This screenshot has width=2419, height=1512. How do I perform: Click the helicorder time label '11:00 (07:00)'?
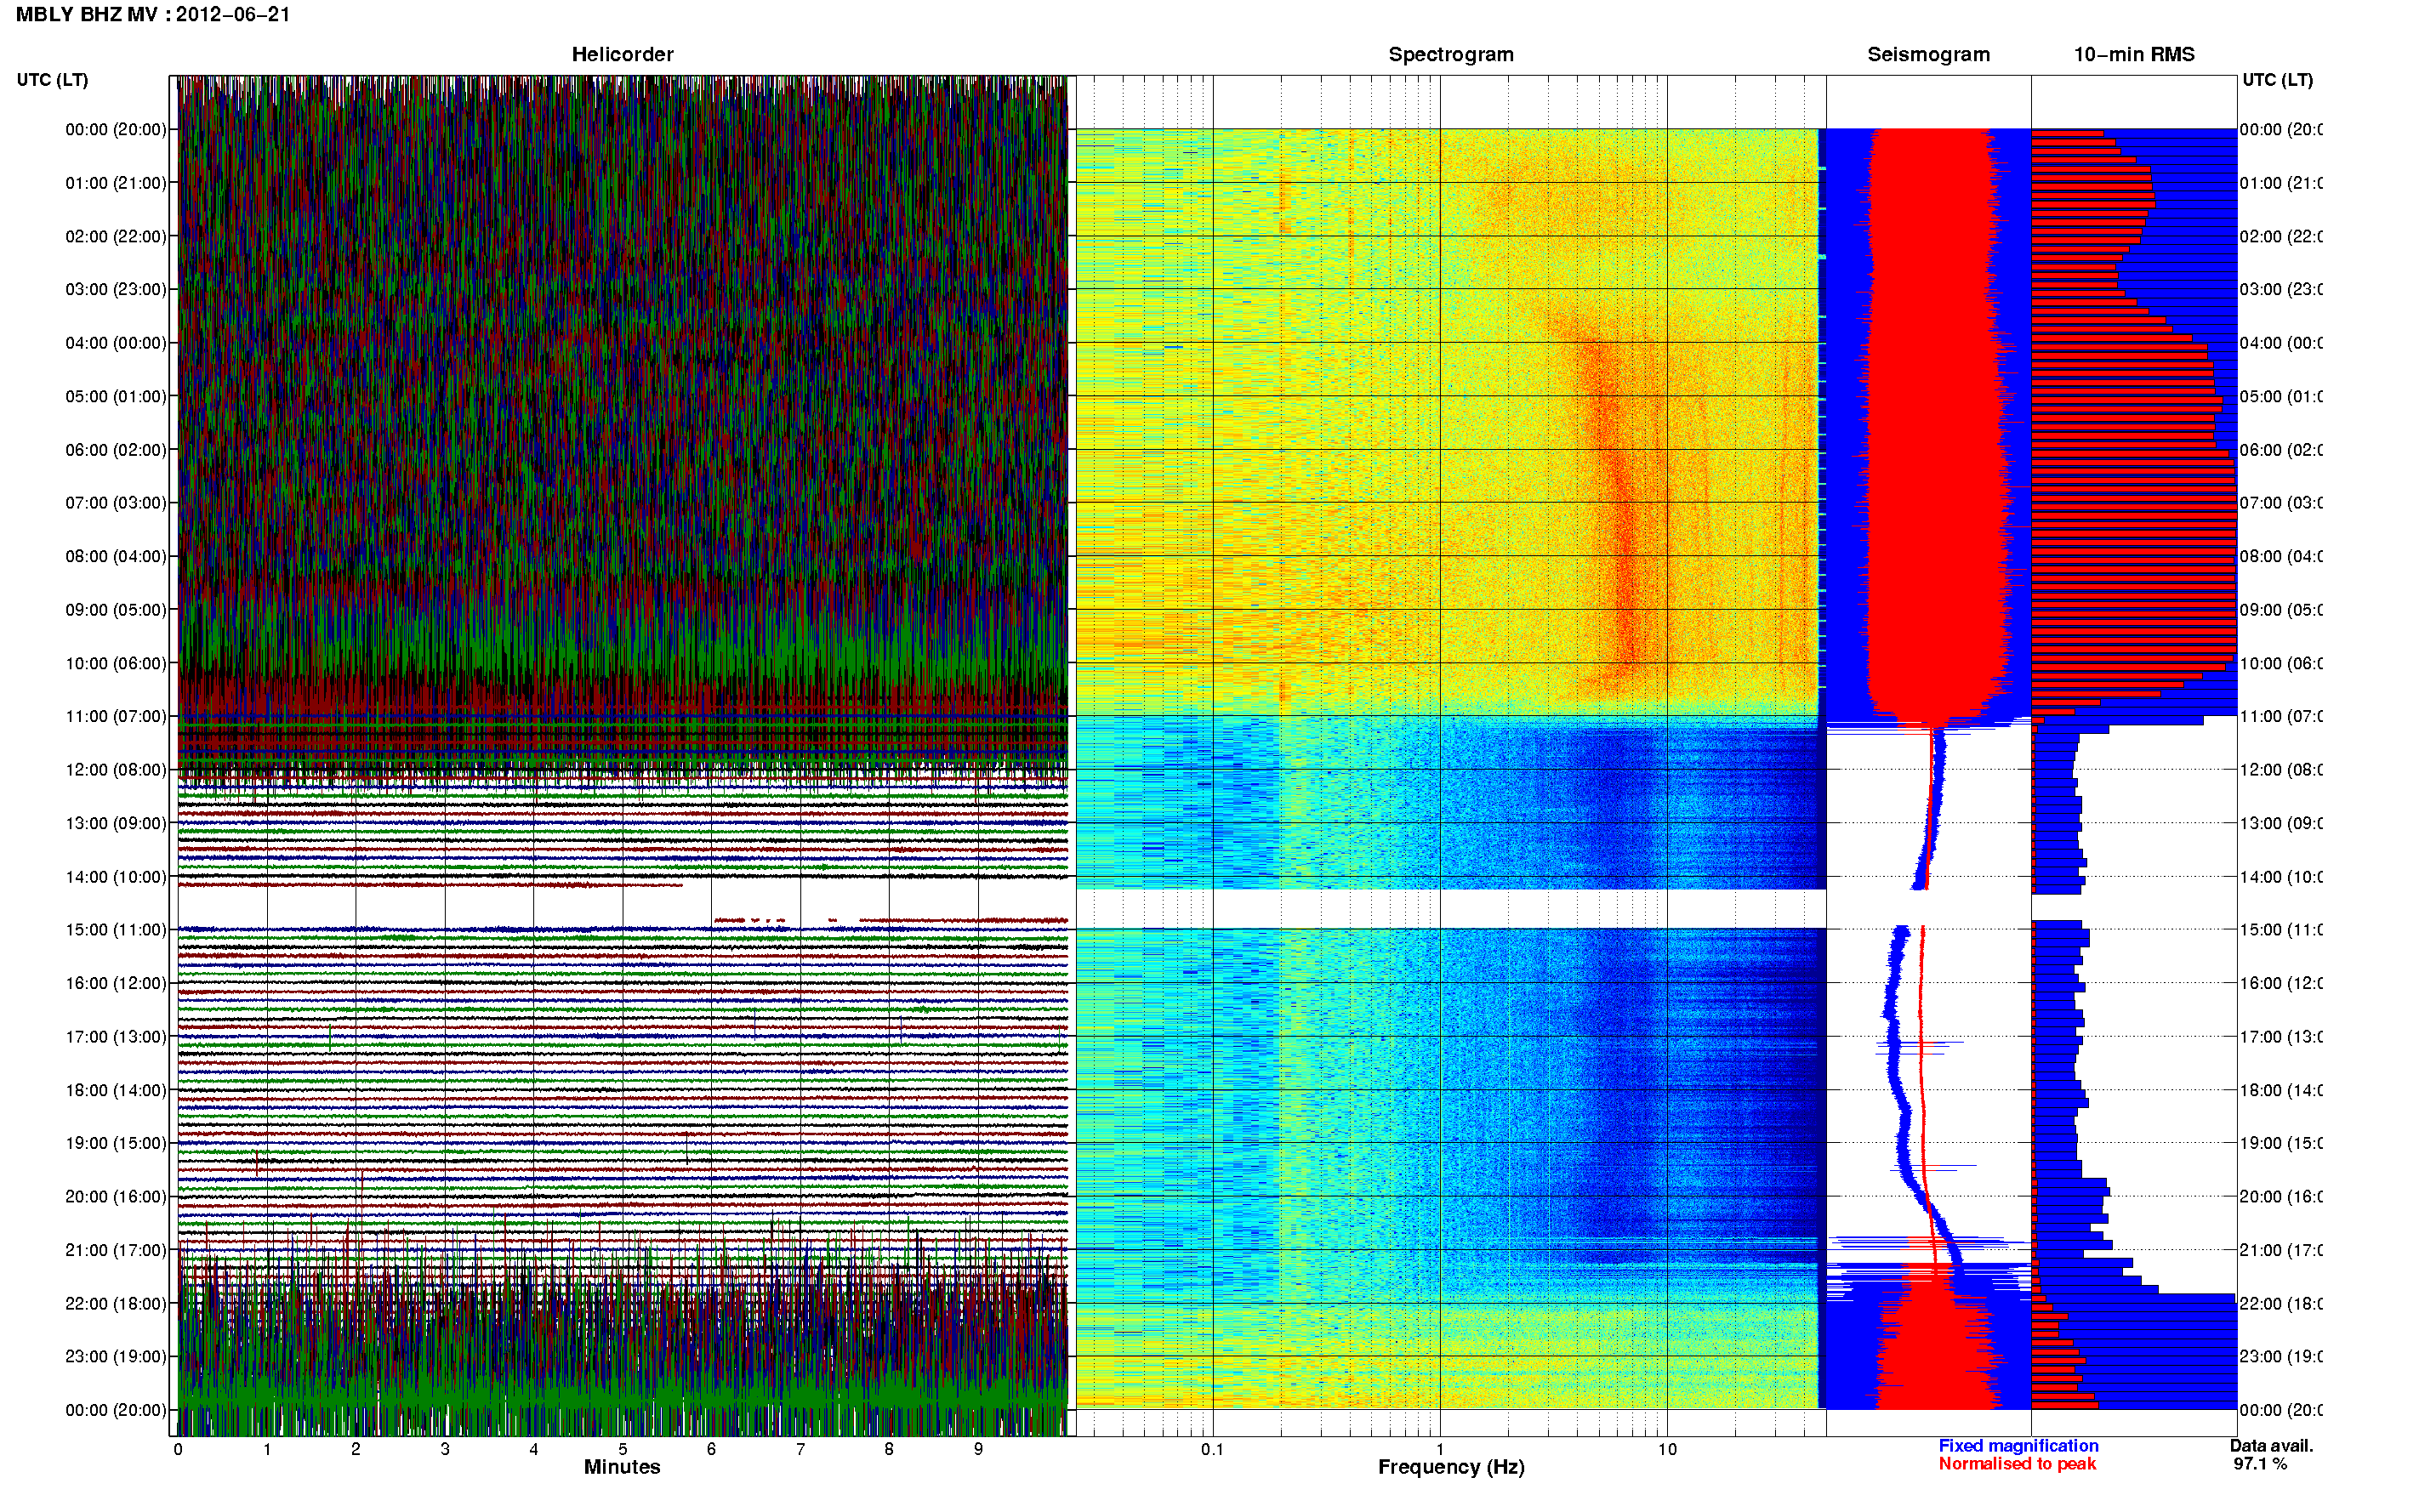pos(116,717)
